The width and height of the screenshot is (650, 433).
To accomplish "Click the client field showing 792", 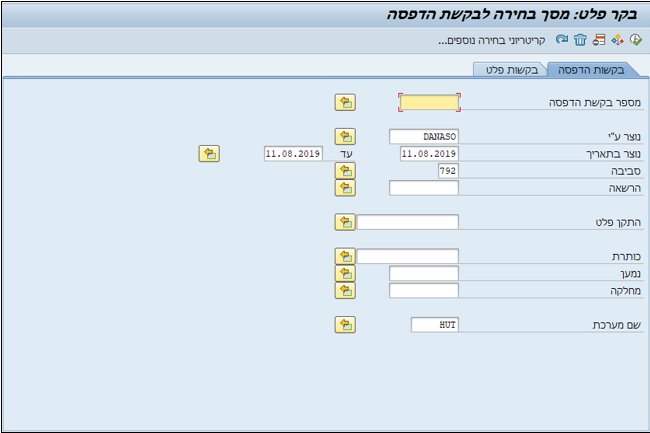I will pos(448,171).
